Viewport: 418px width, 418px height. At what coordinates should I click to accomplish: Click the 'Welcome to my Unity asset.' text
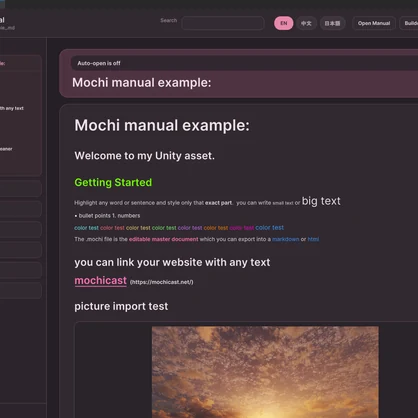coord(144,156)
